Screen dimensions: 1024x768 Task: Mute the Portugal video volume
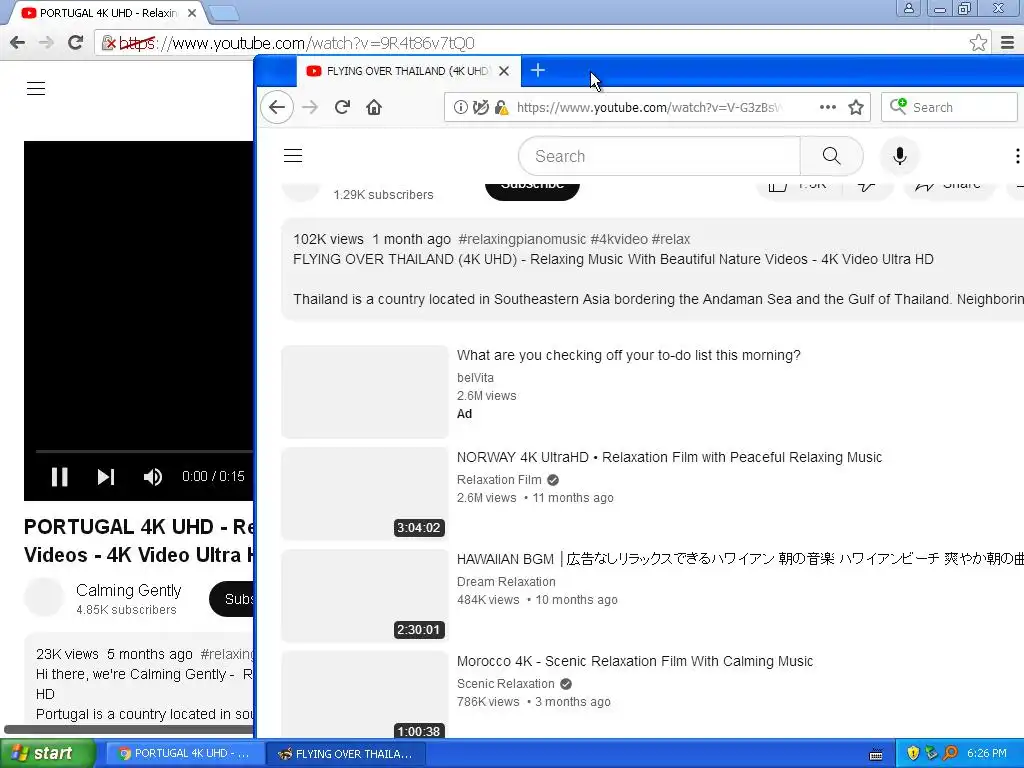click(x=153, y=477)
